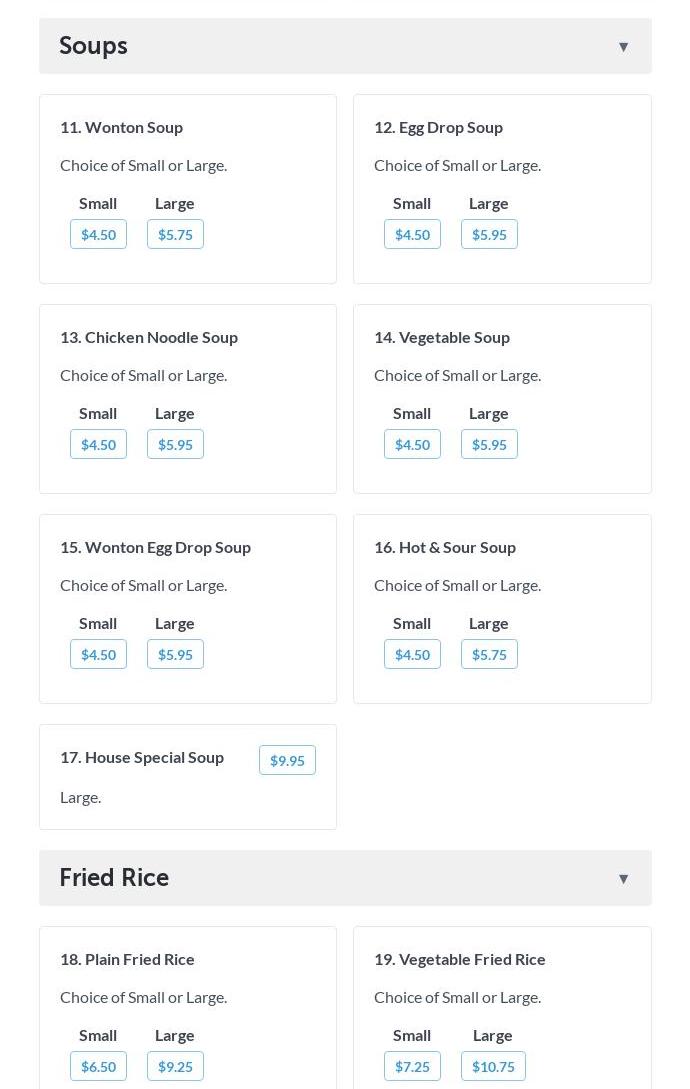690x1089 pixels.
Task: Select large Egg Drop Soup price
Action: pyautogui.click(x=489, y=235)
